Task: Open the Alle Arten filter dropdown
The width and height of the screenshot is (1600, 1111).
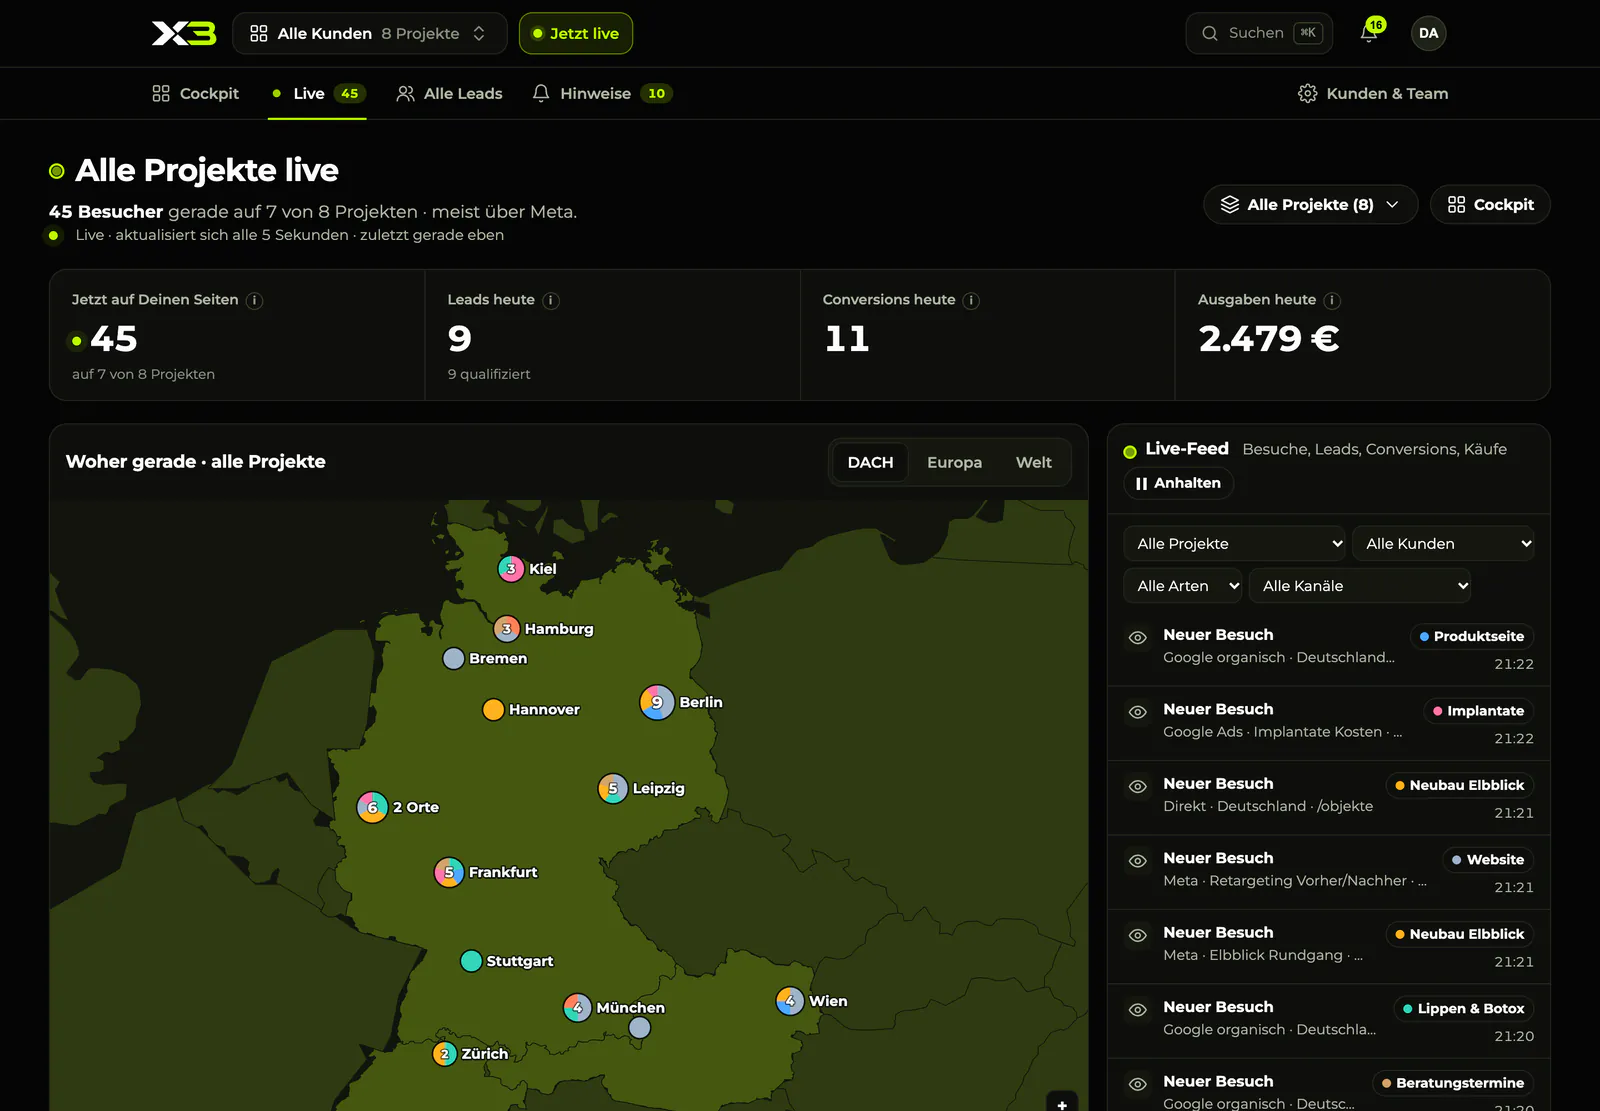Action: [1183, 586]
